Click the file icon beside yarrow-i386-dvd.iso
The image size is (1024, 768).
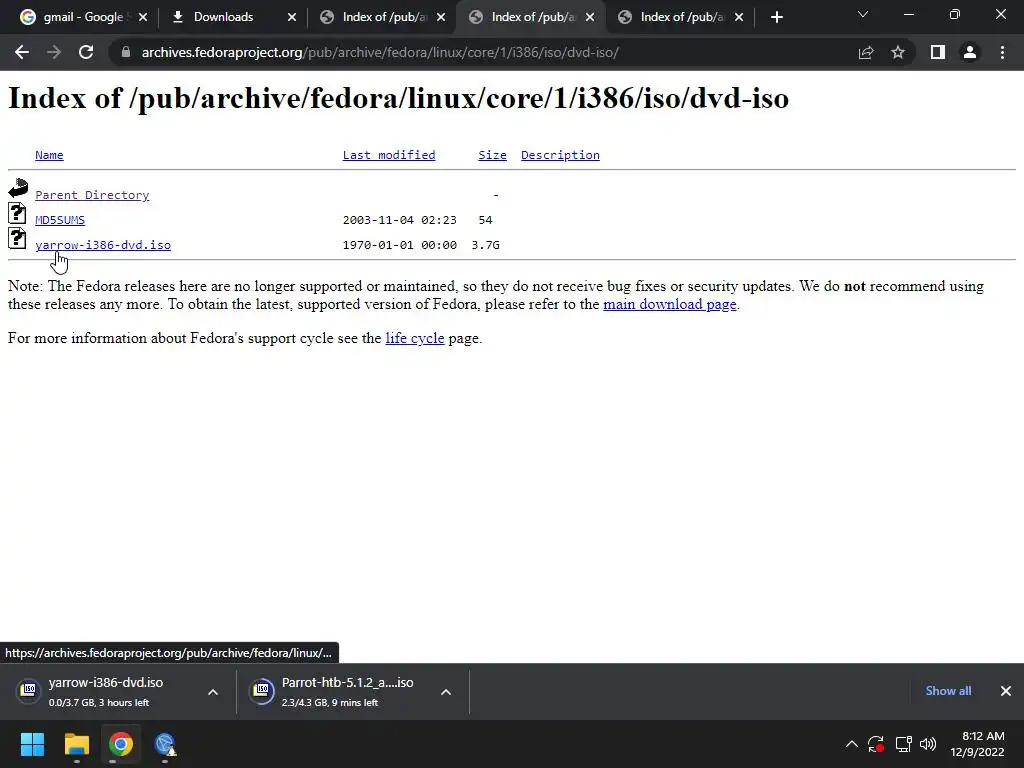[x=17, y=238]
